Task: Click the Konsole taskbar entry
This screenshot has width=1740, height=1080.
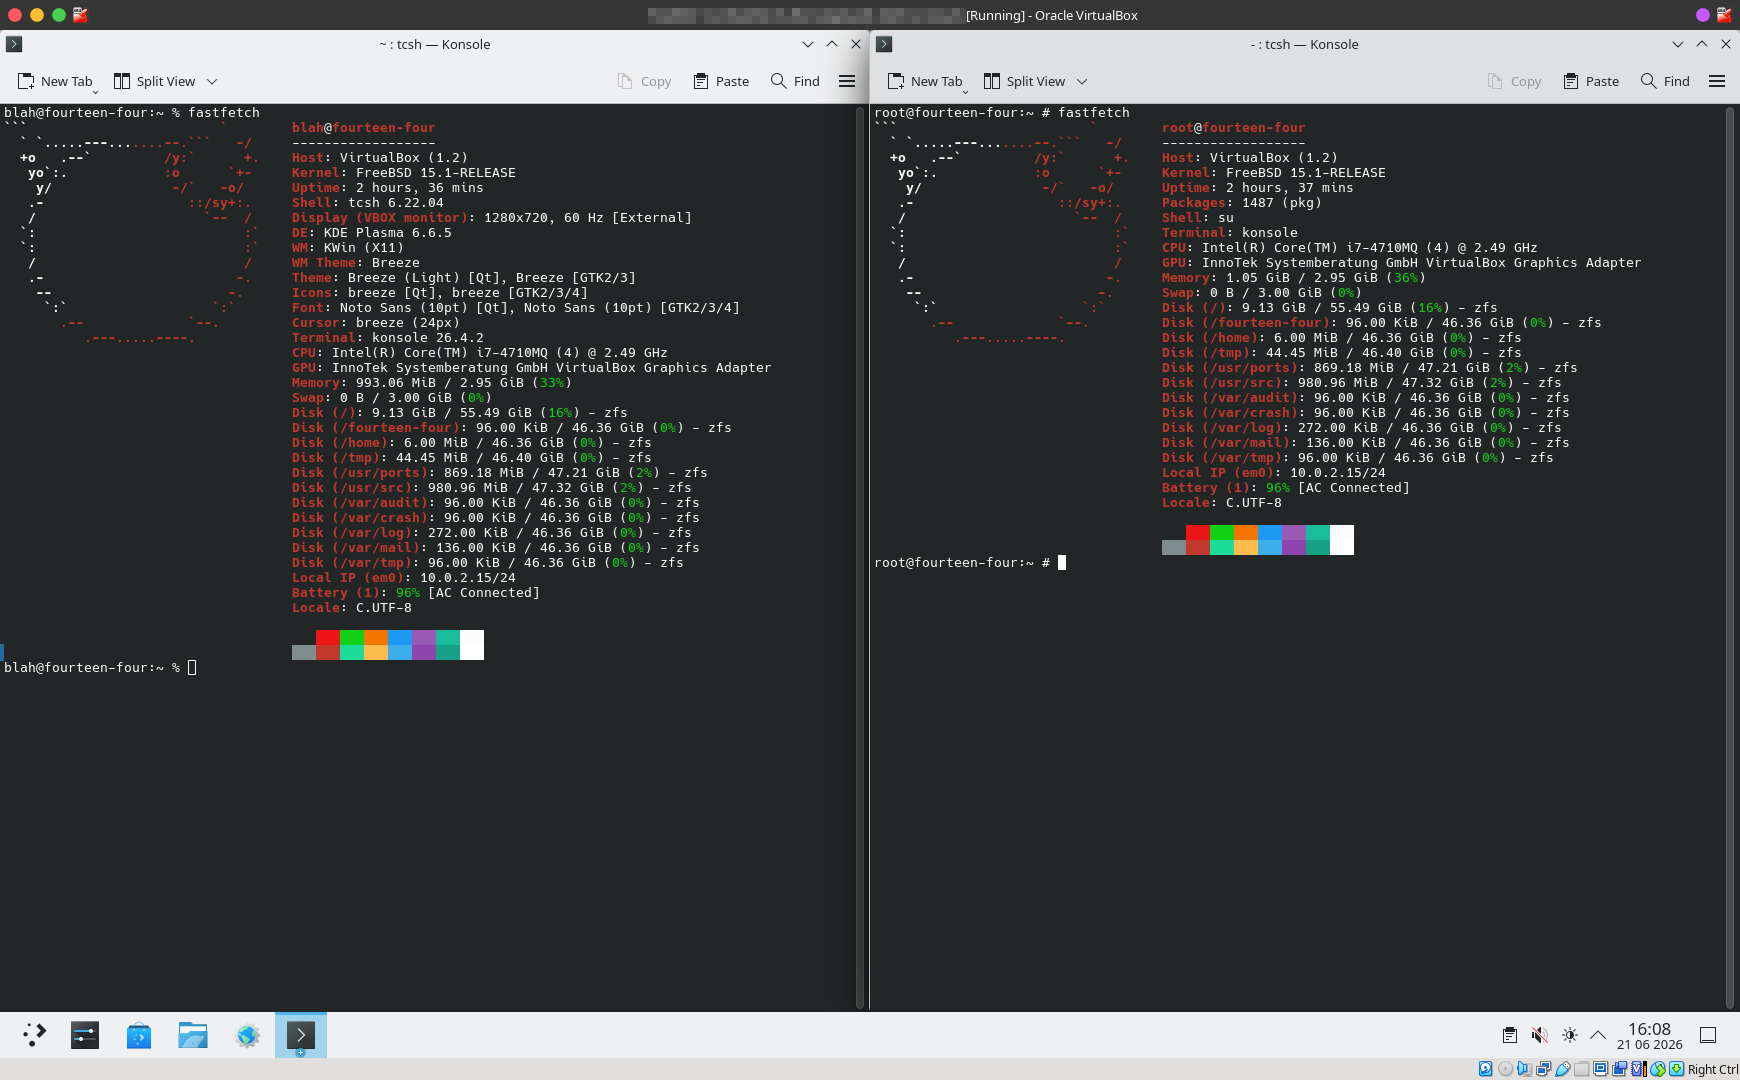Action: 301,1035
